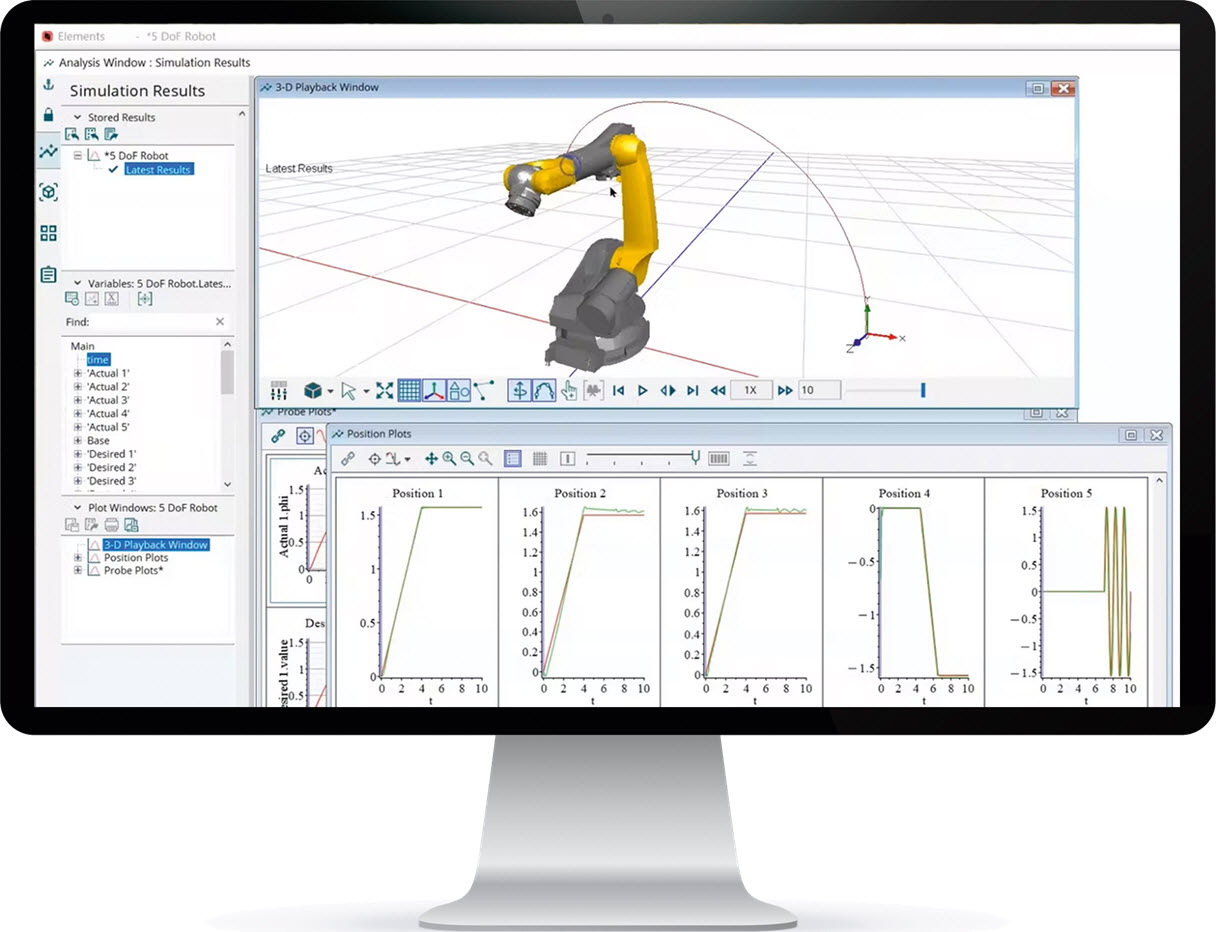This screenshot has height=932, width=1216.
Task: Adjust the Position Plots toolbar slider handle
Action: (x=695, y=457)
